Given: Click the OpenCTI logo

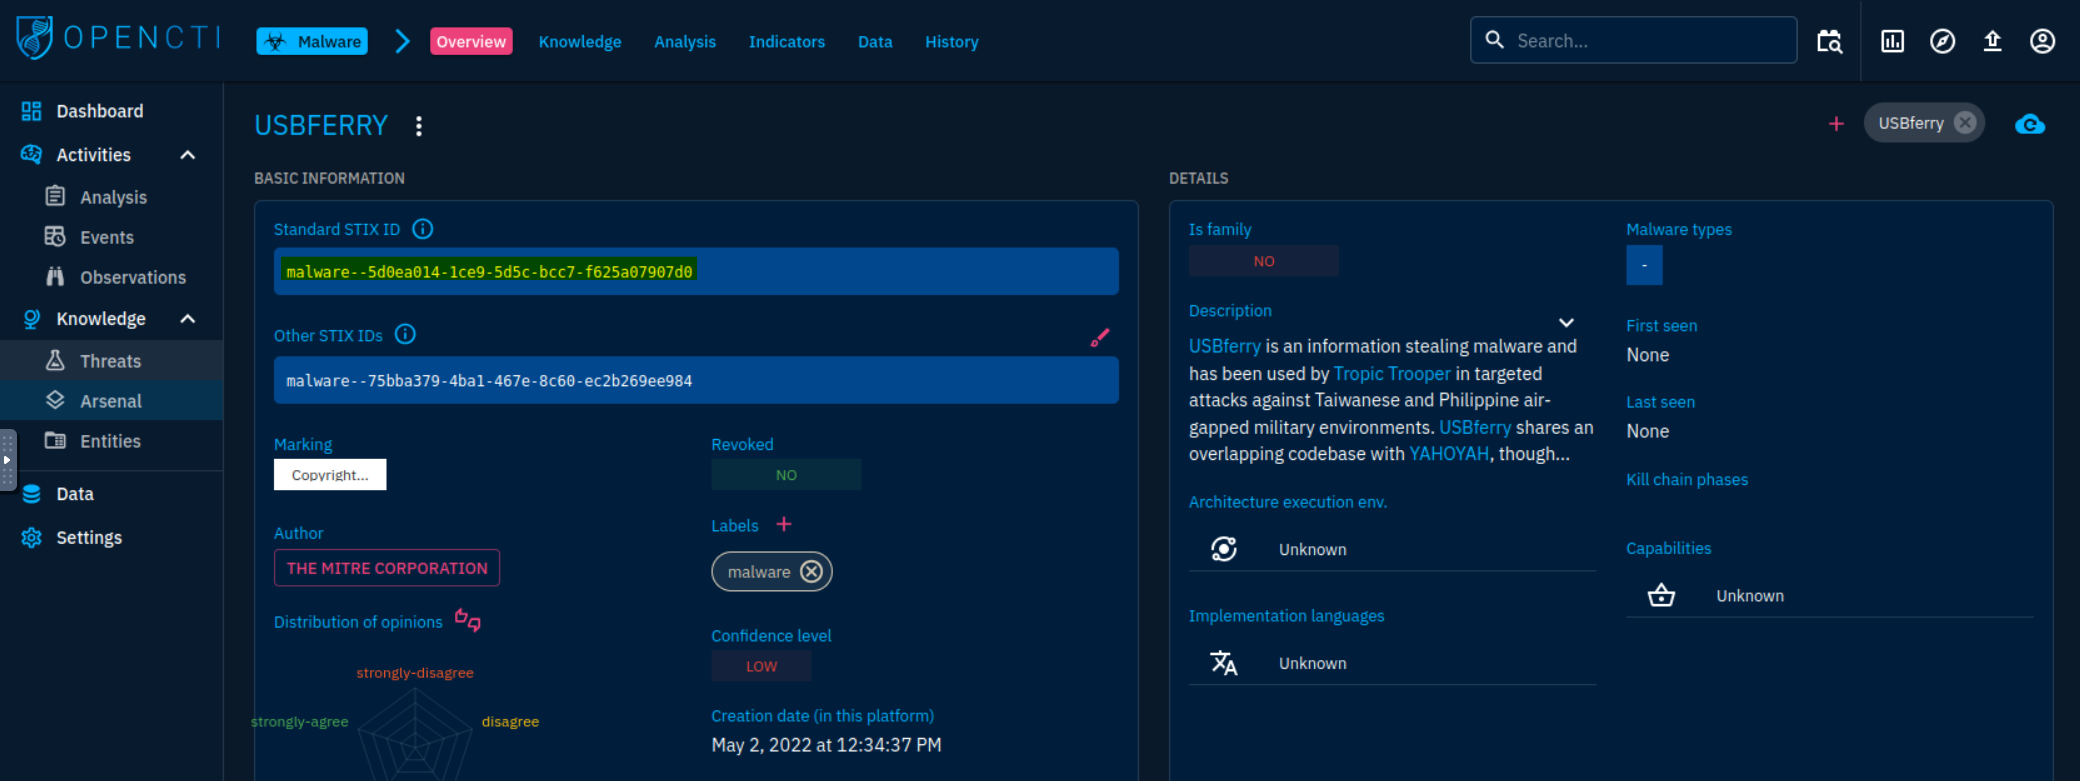Looking at the screenshot, I should tap(118, 38).
